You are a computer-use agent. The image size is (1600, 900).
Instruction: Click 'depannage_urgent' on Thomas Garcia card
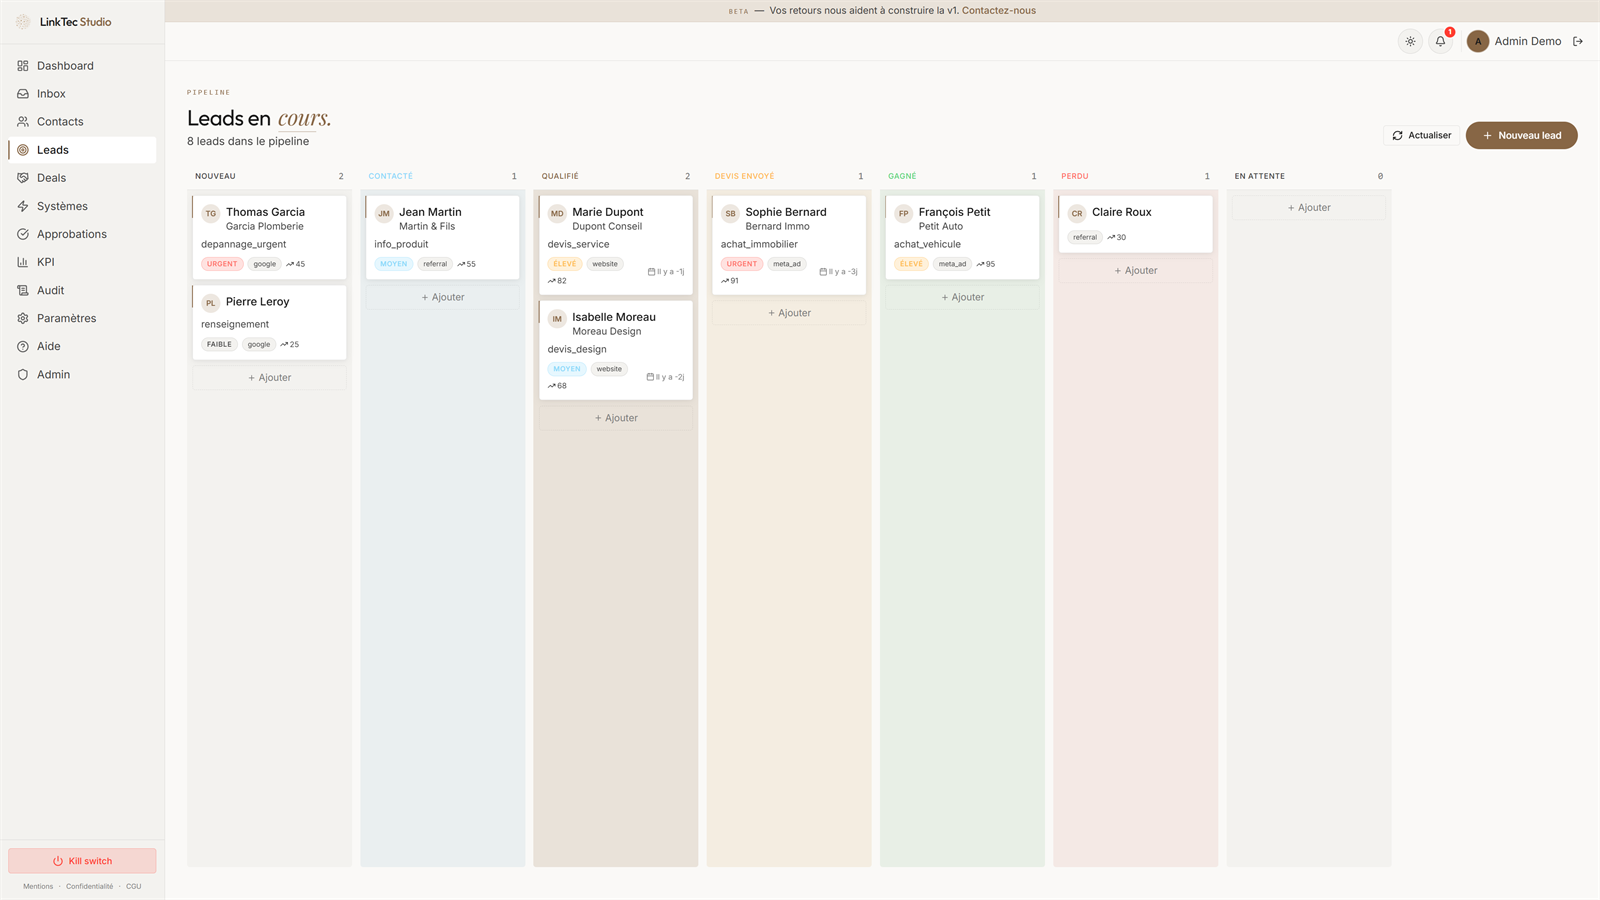point(243,244)
